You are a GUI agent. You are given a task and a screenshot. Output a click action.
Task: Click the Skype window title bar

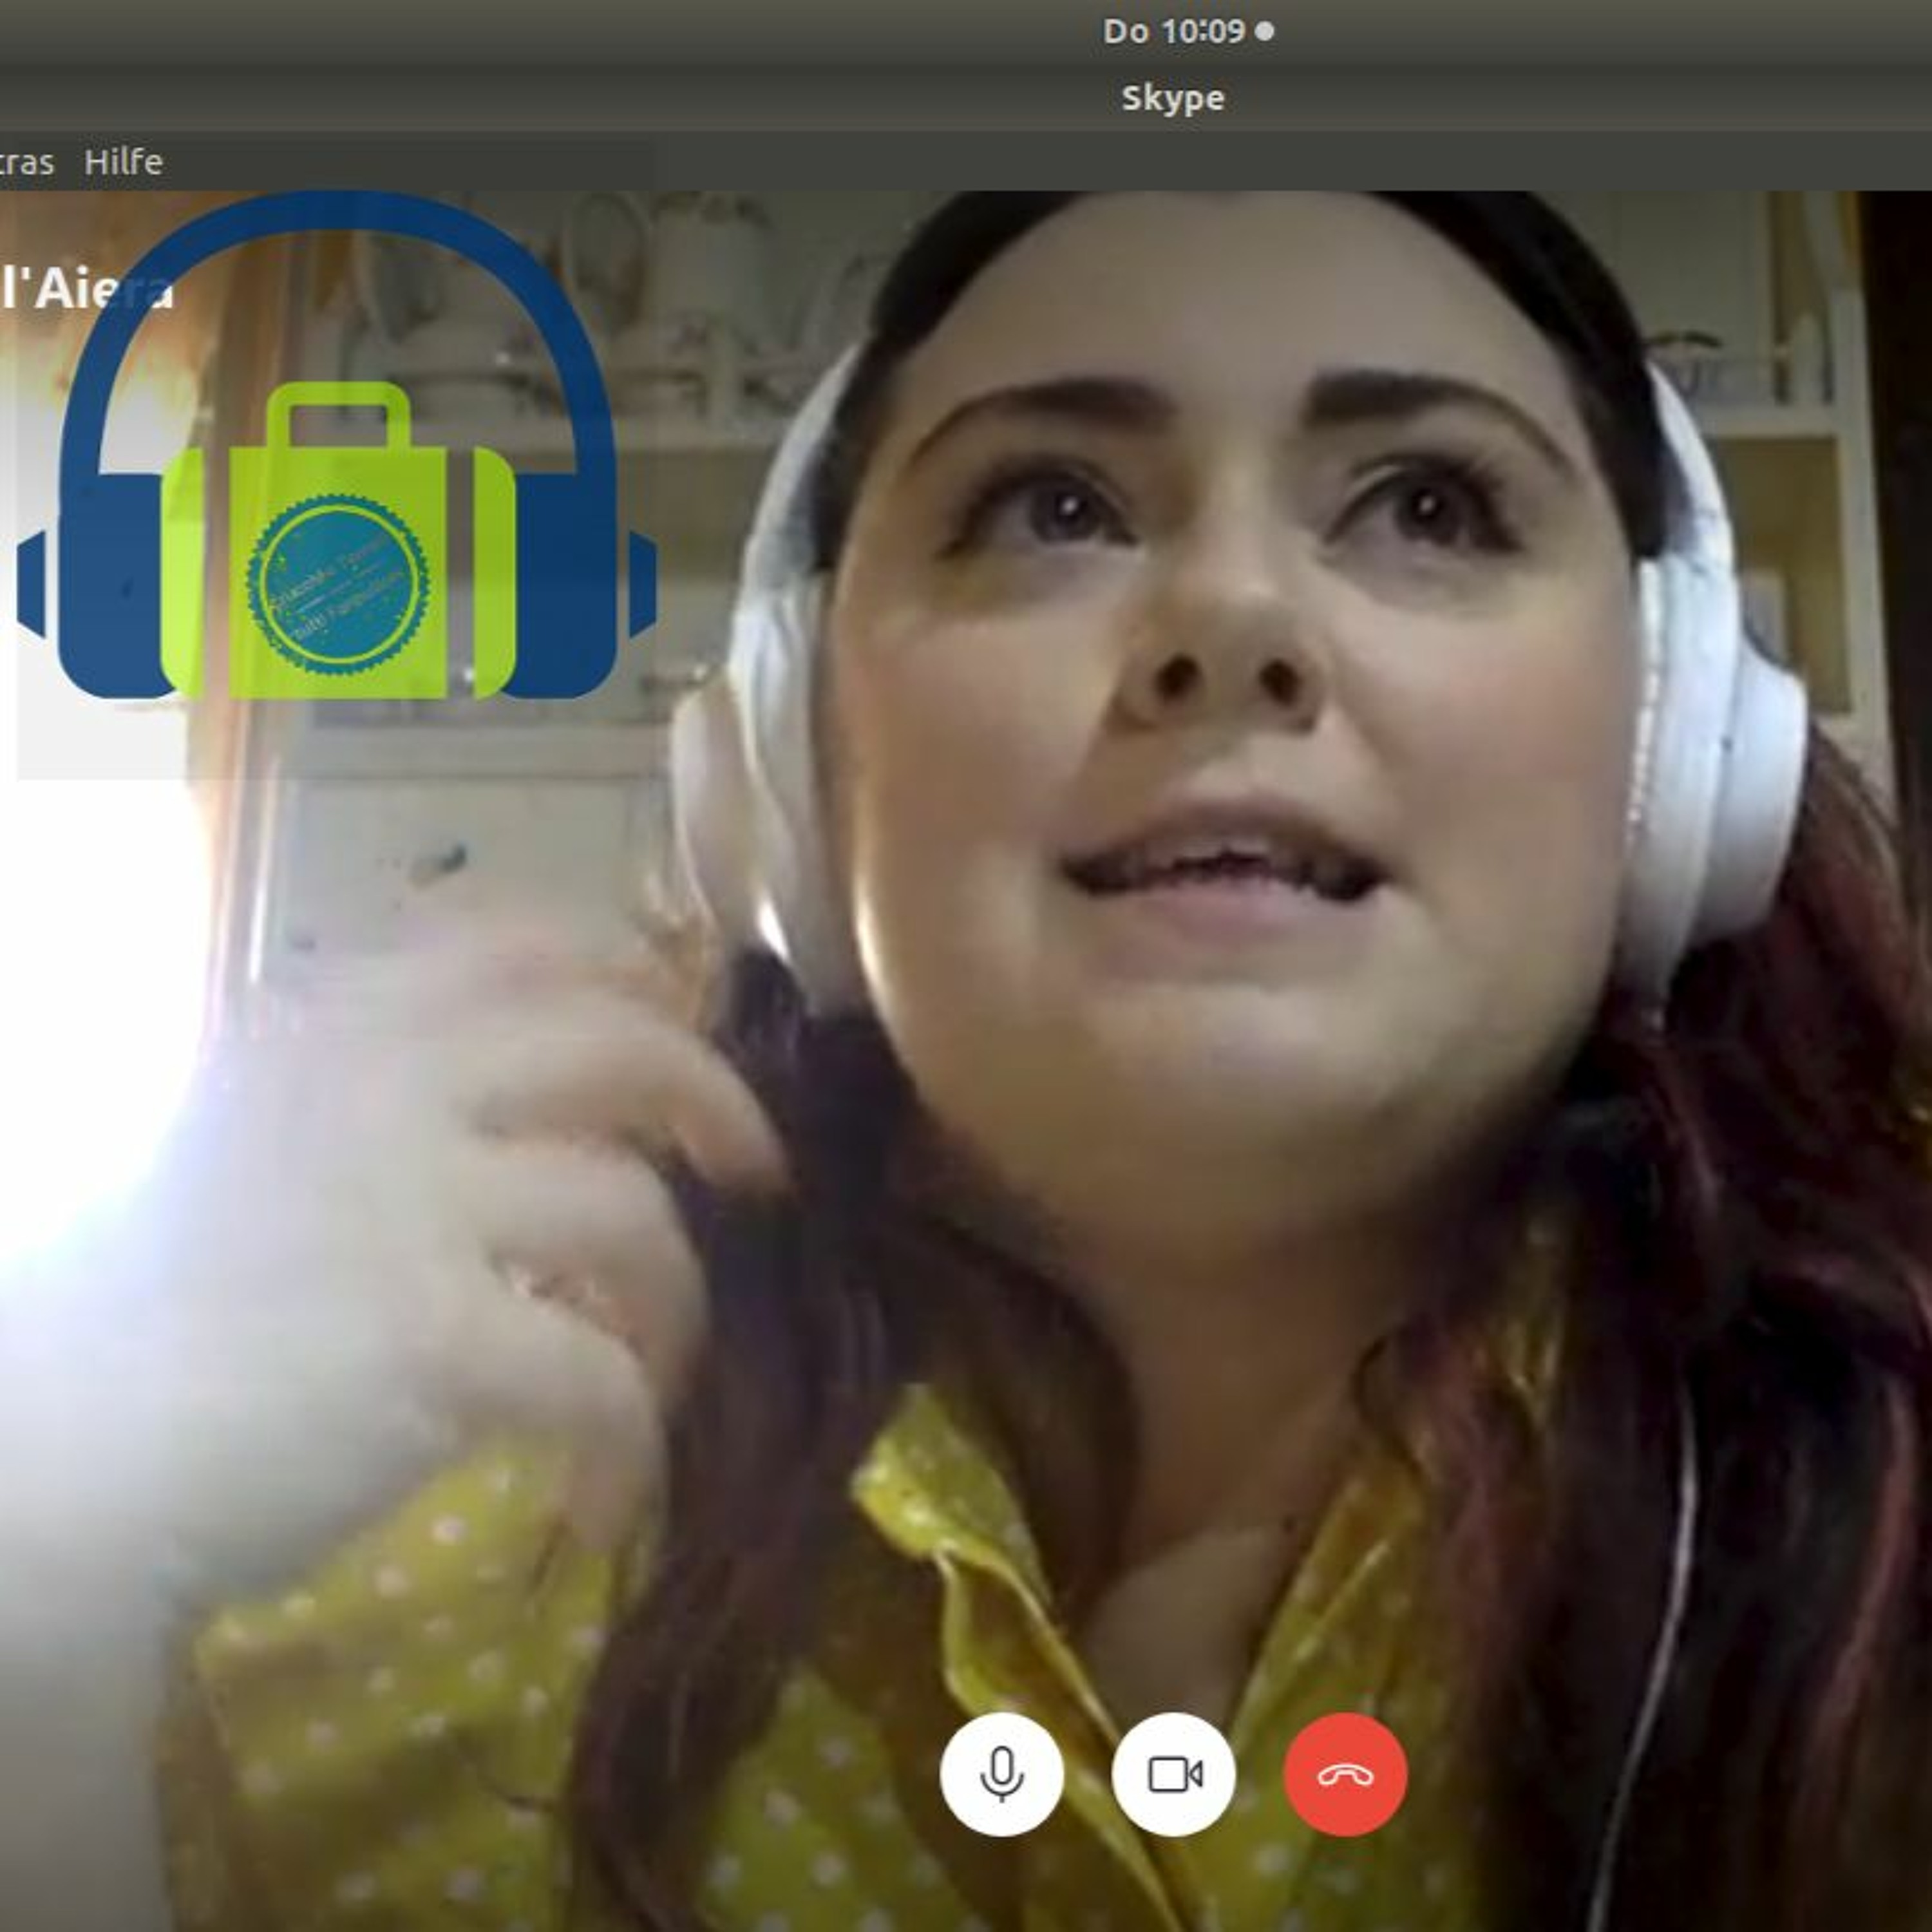point(1172,98)
